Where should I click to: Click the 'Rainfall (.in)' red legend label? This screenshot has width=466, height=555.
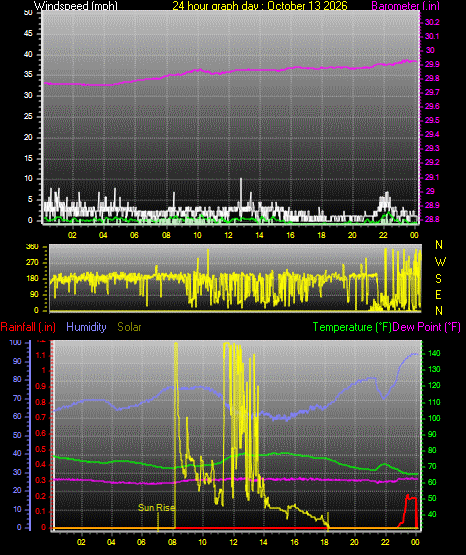(28, 327)
